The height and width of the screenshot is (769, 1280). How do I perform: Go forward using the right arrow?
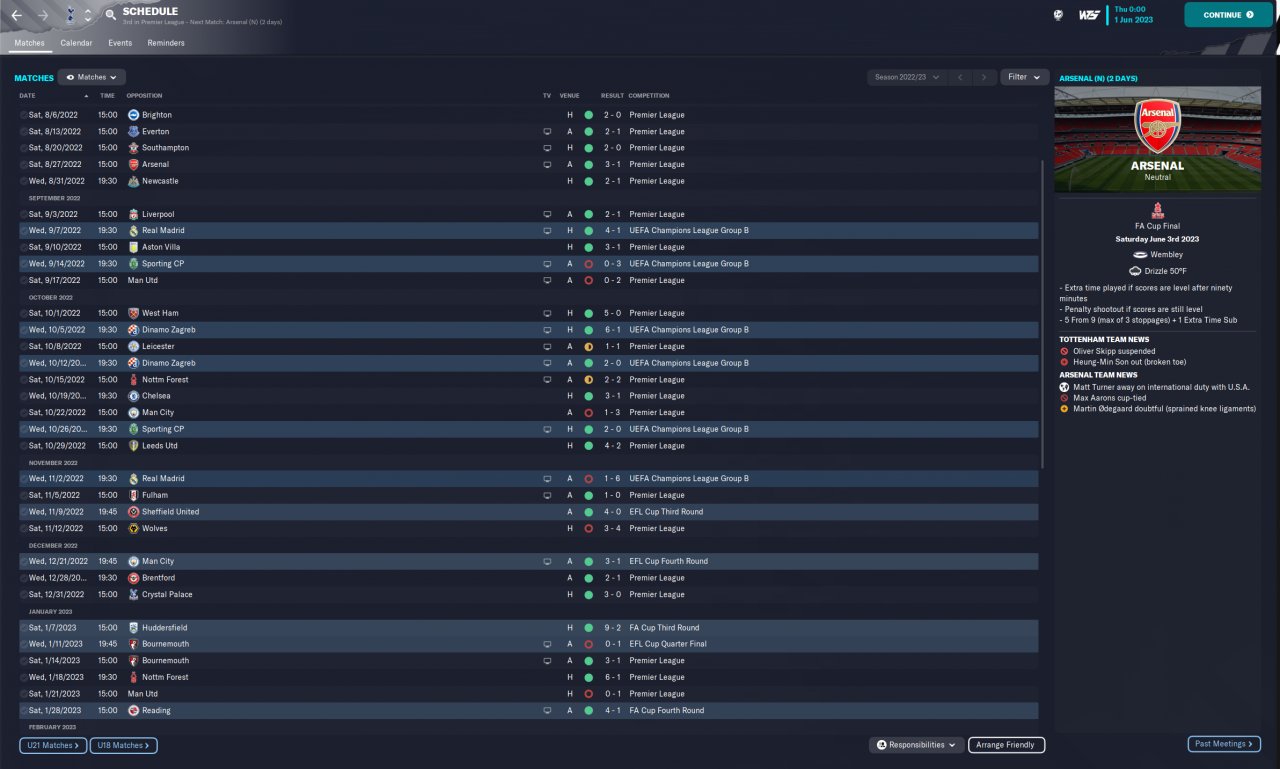tap(43, 16)
